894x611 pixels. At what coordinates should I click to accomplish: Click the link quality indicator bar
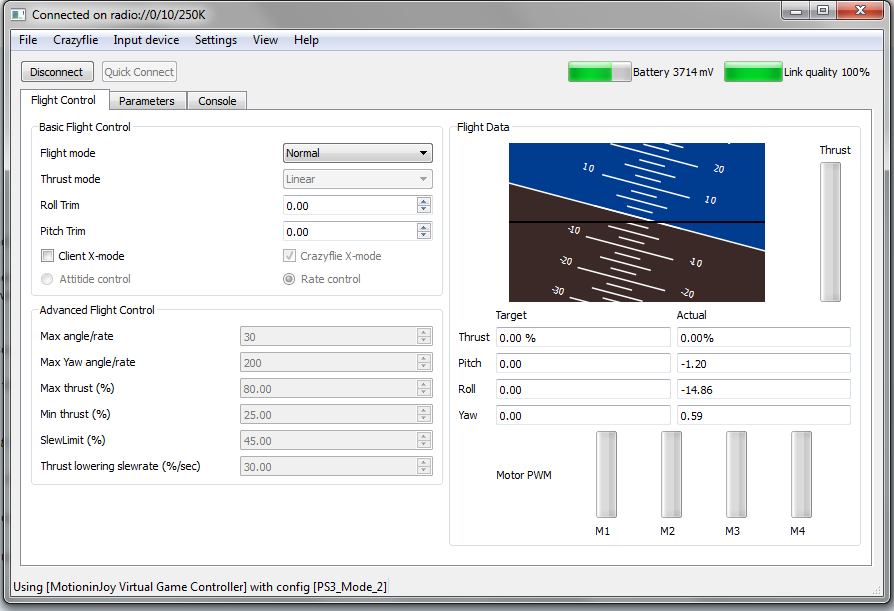752,72
